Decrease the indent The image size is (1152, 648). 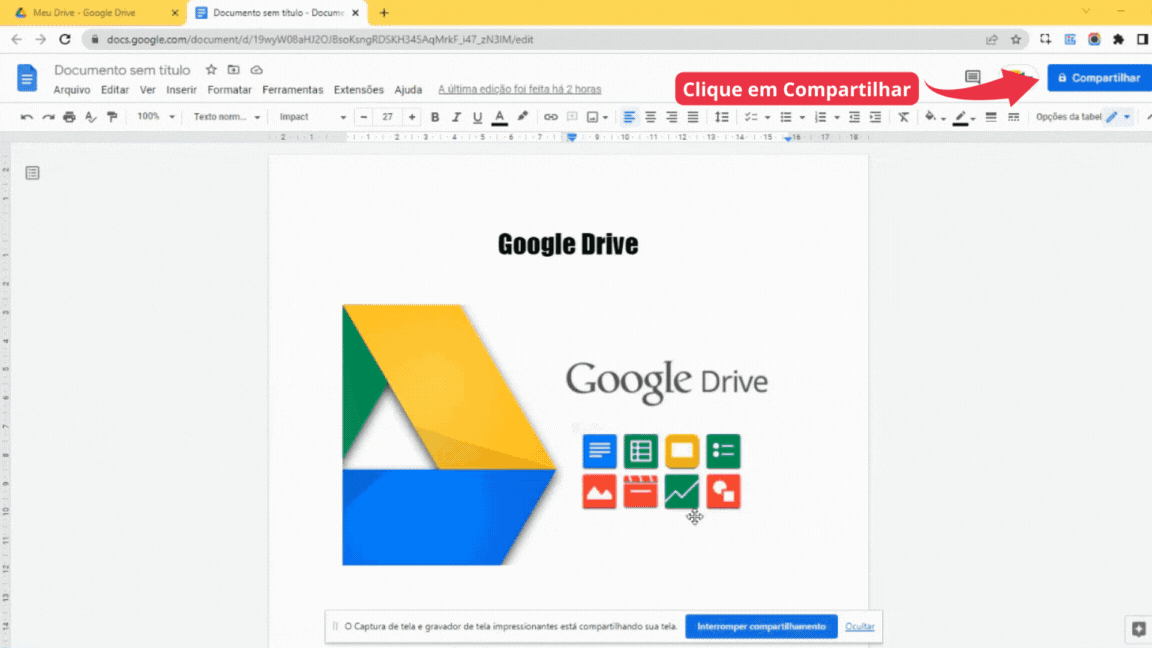854,117
